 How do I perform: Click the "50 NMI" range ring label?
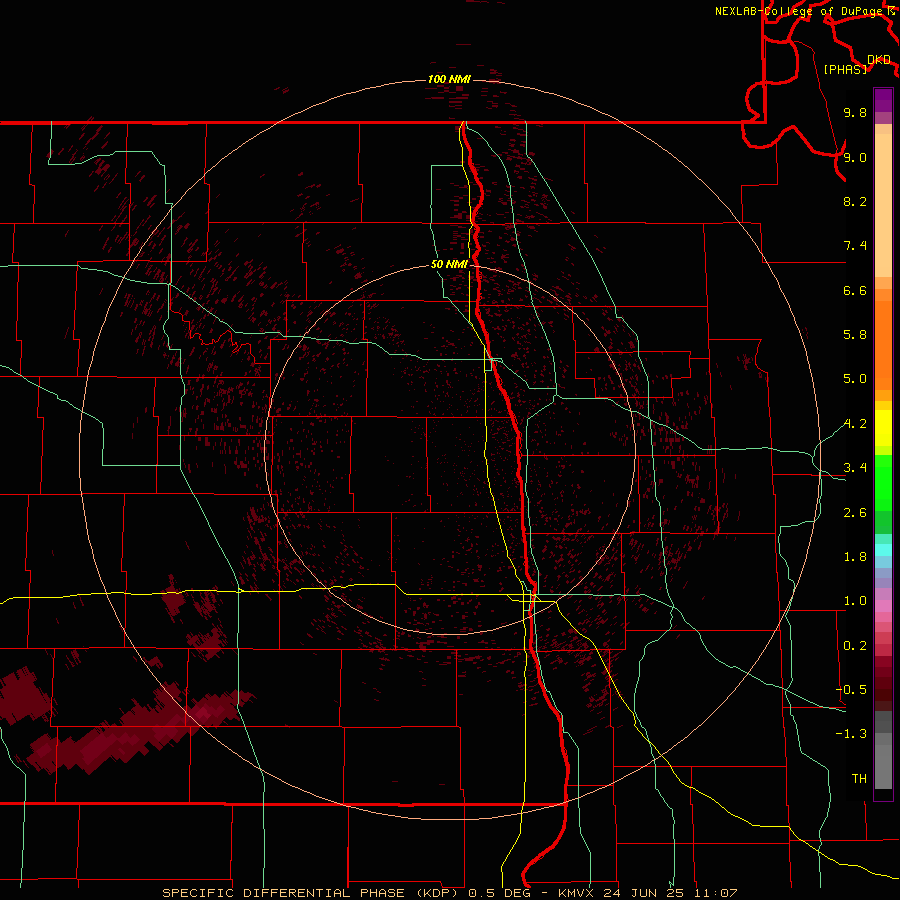point(449,264)
